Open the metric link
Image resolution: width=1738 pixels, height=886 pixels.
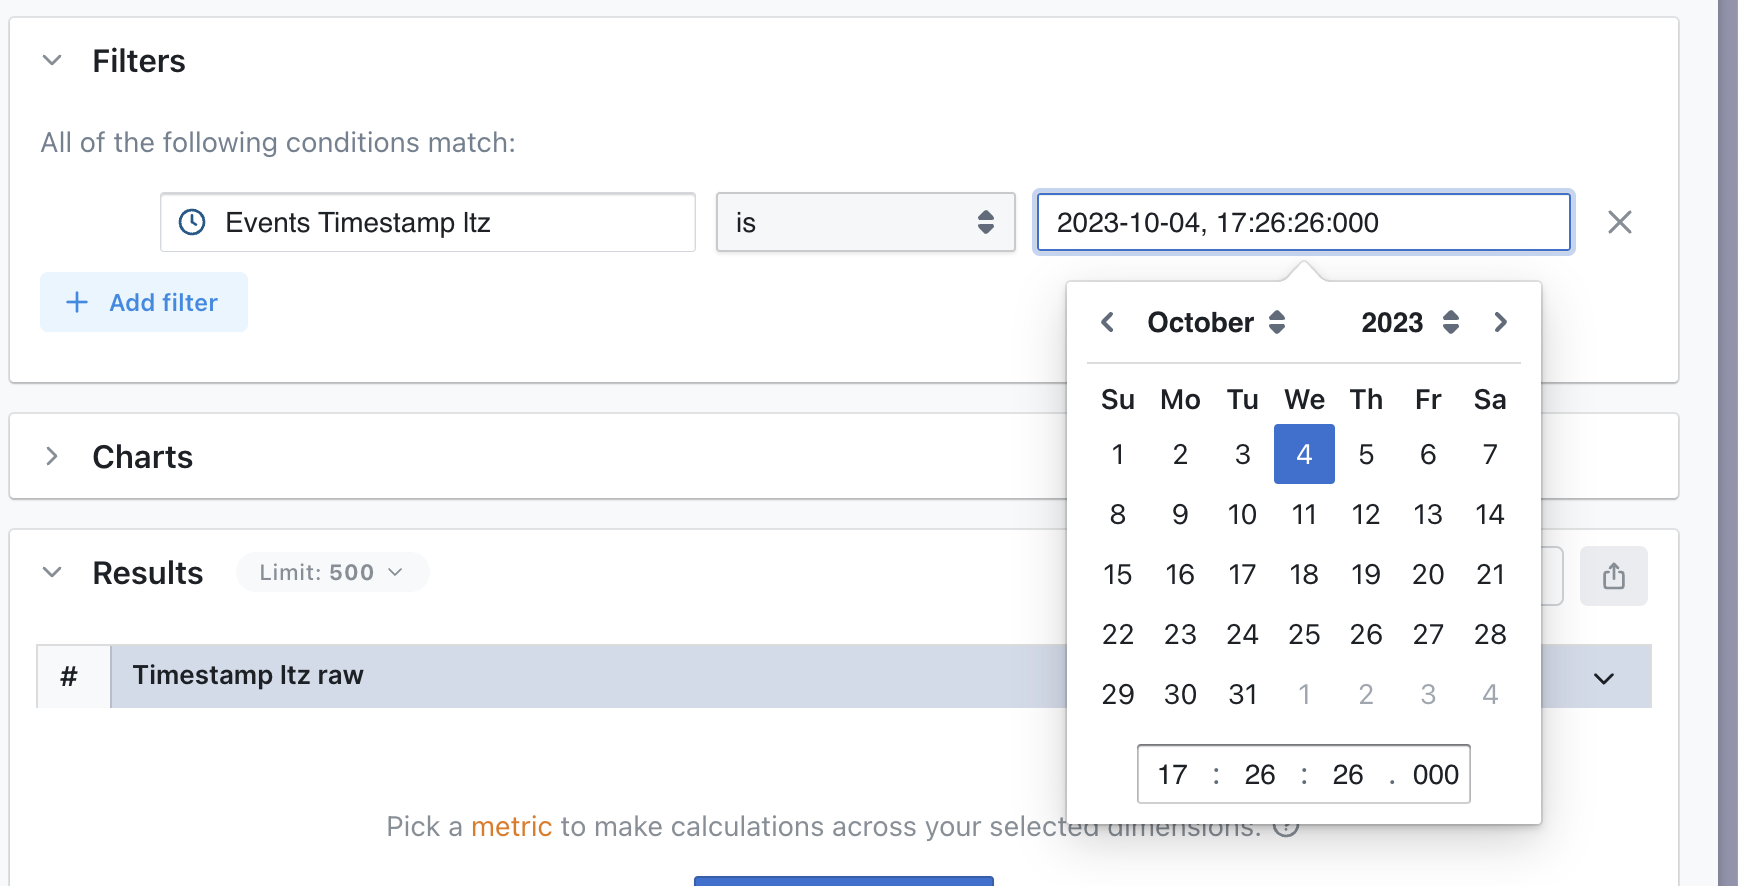coord(511,826)
